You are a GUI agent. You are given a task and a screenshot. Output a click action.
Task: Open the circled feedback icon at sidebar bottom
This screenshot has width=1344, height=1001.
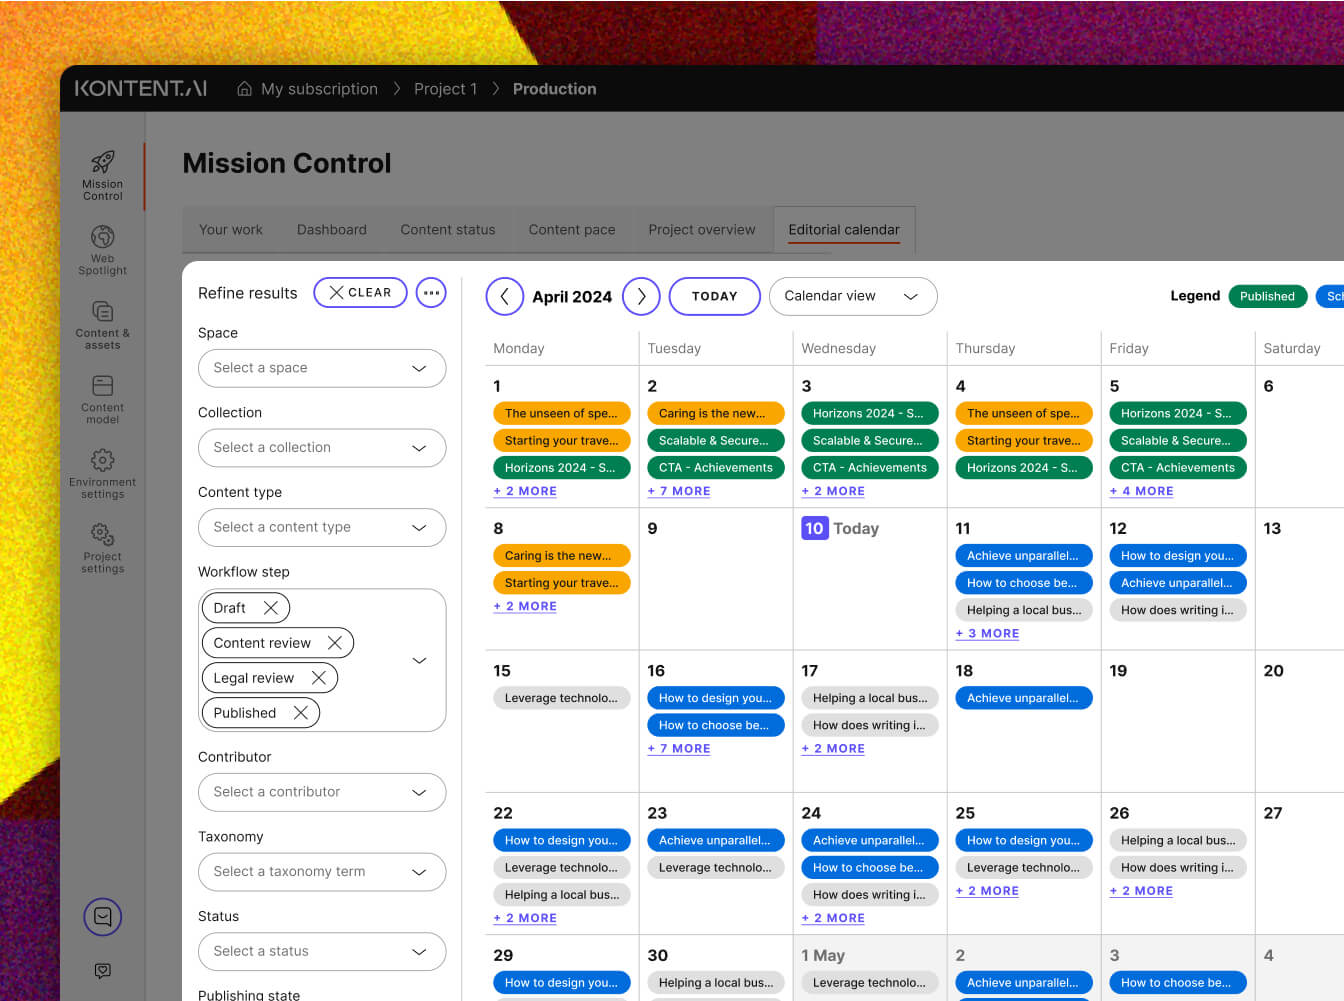102,916
